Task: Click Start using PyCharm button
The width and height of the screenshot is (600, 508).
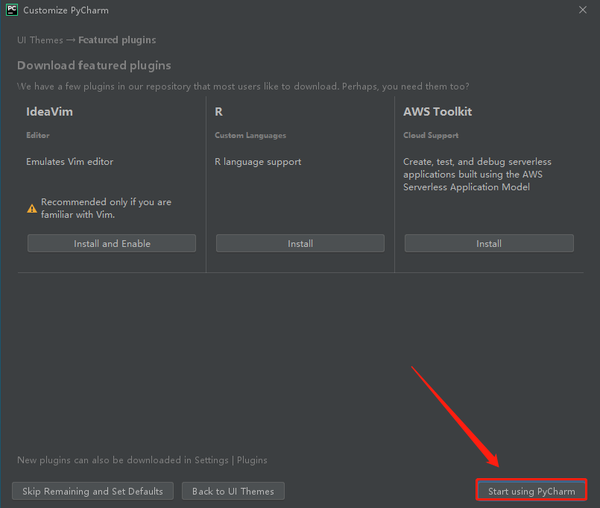Action: (x=532, y=491)
